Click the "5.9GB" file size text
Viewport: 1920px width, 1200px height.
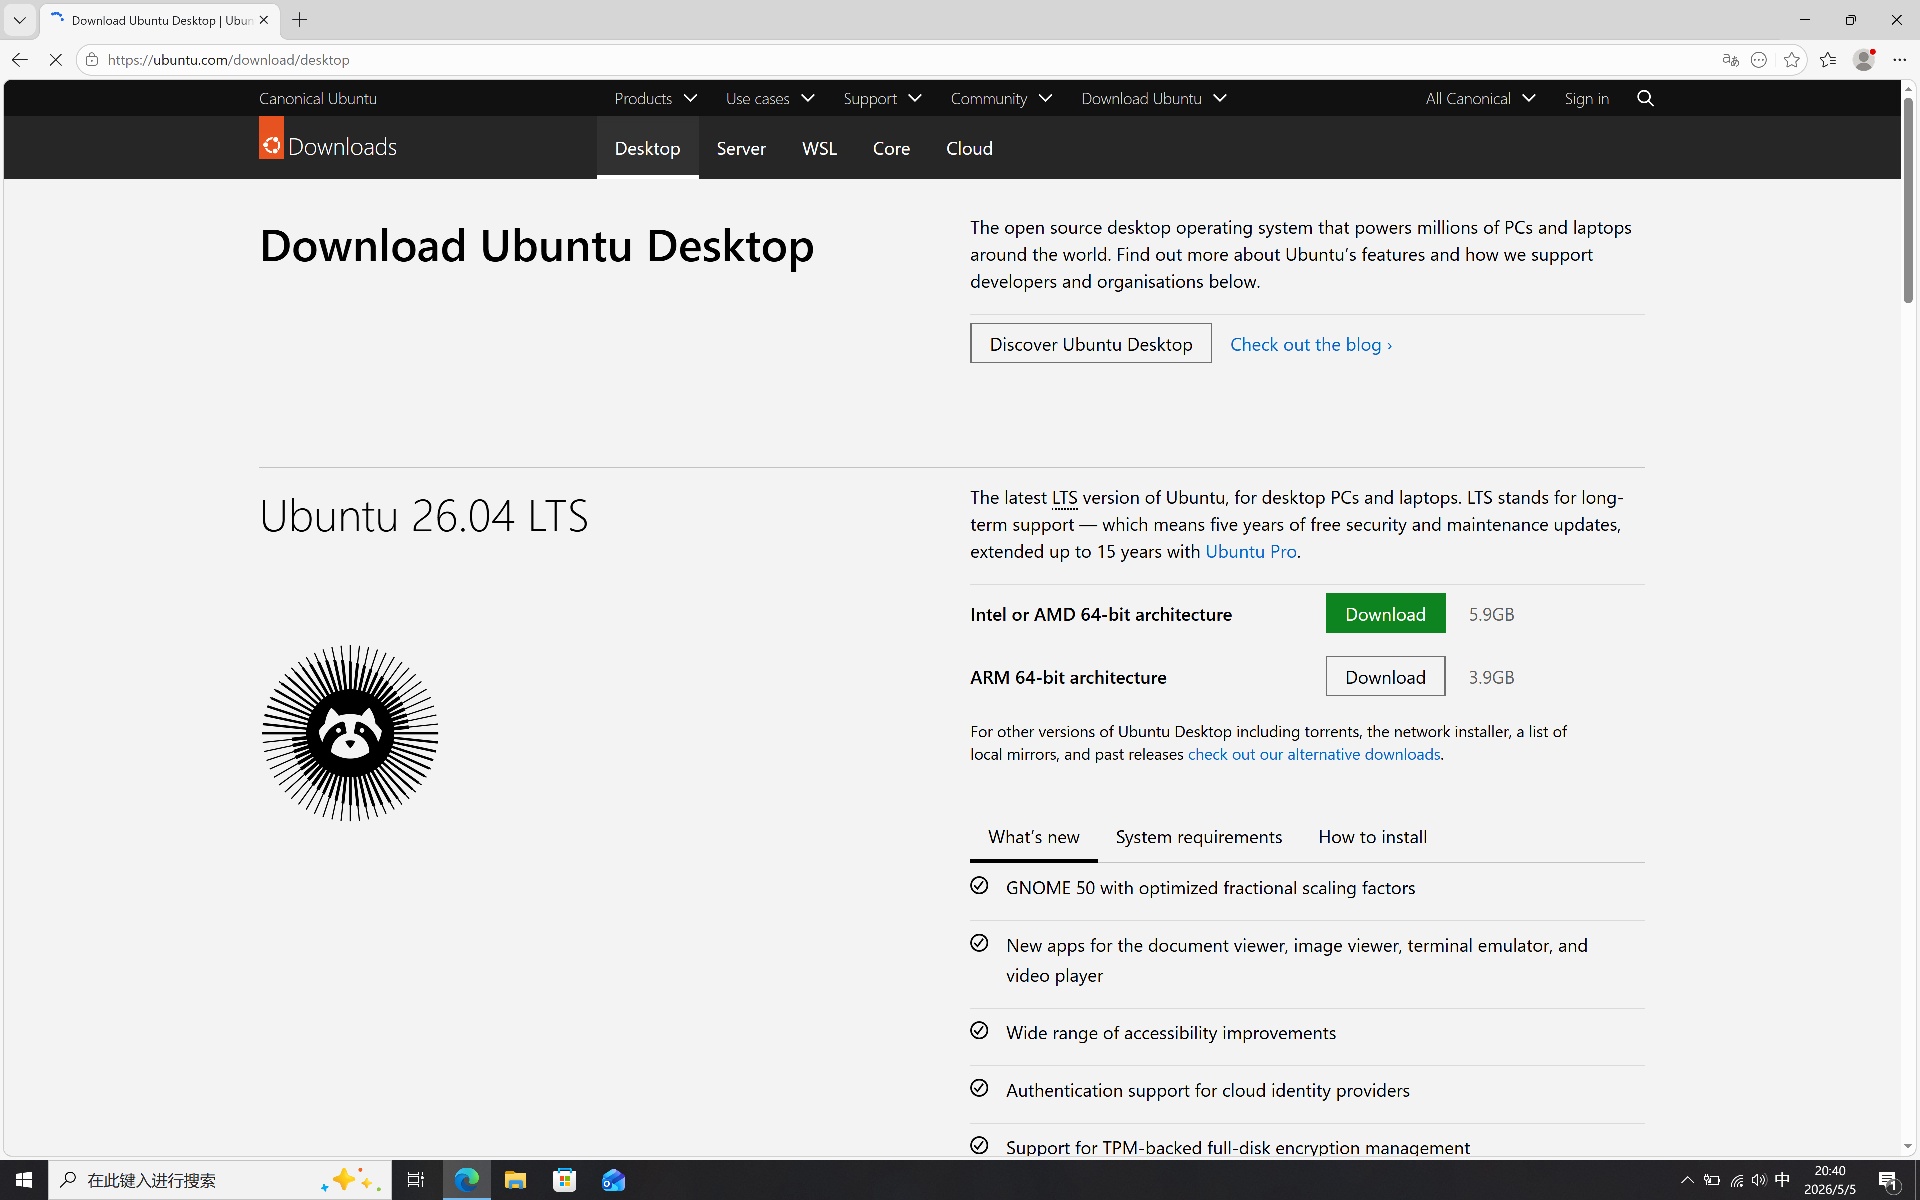pyautogui.click(x=1491, y=614)
